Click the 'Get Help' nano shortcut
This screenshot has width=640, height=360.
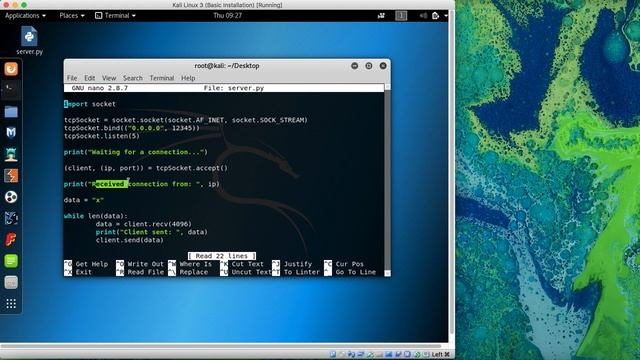pos(86,264)
